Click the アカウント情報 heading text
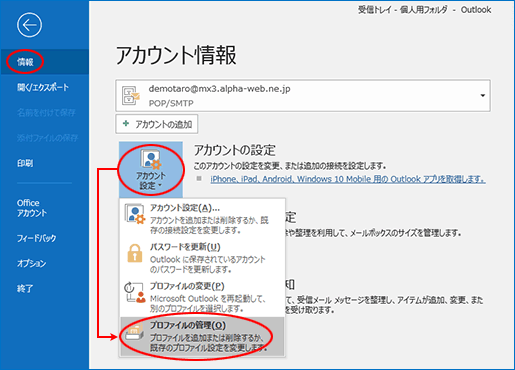 pos(176,55)
